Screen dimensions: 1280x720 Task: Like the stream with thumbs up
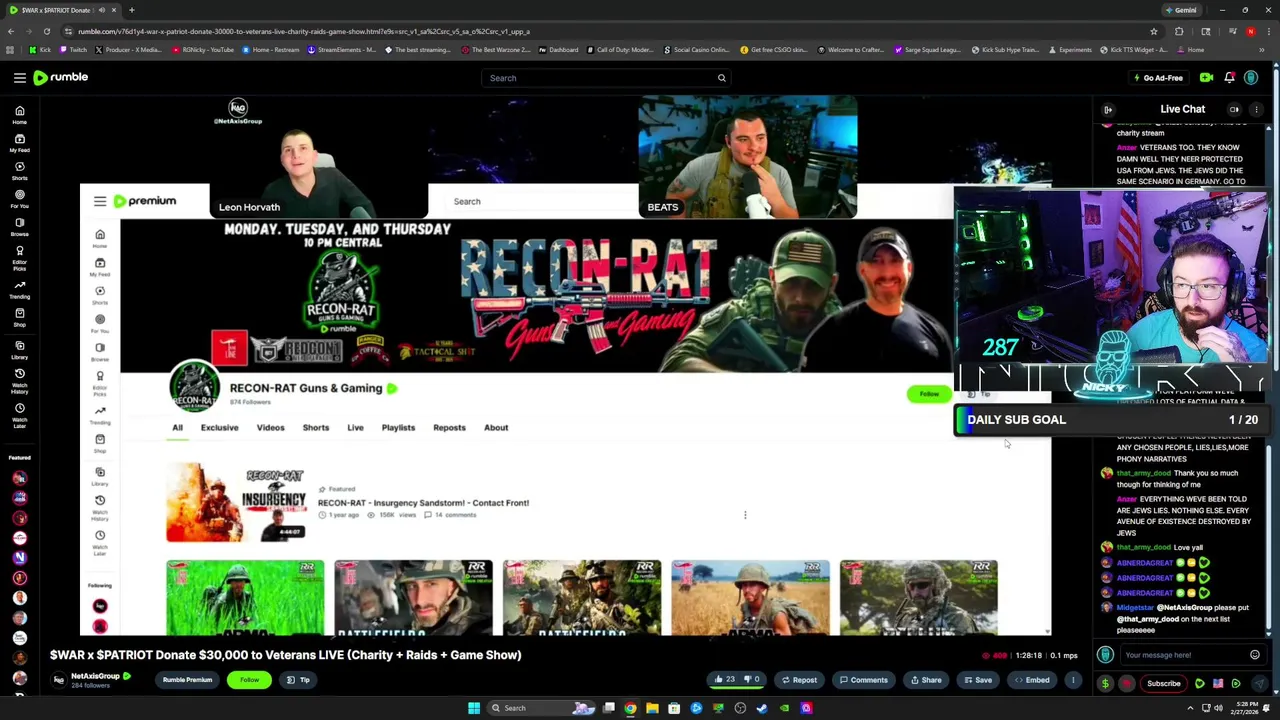pos(724,680)
